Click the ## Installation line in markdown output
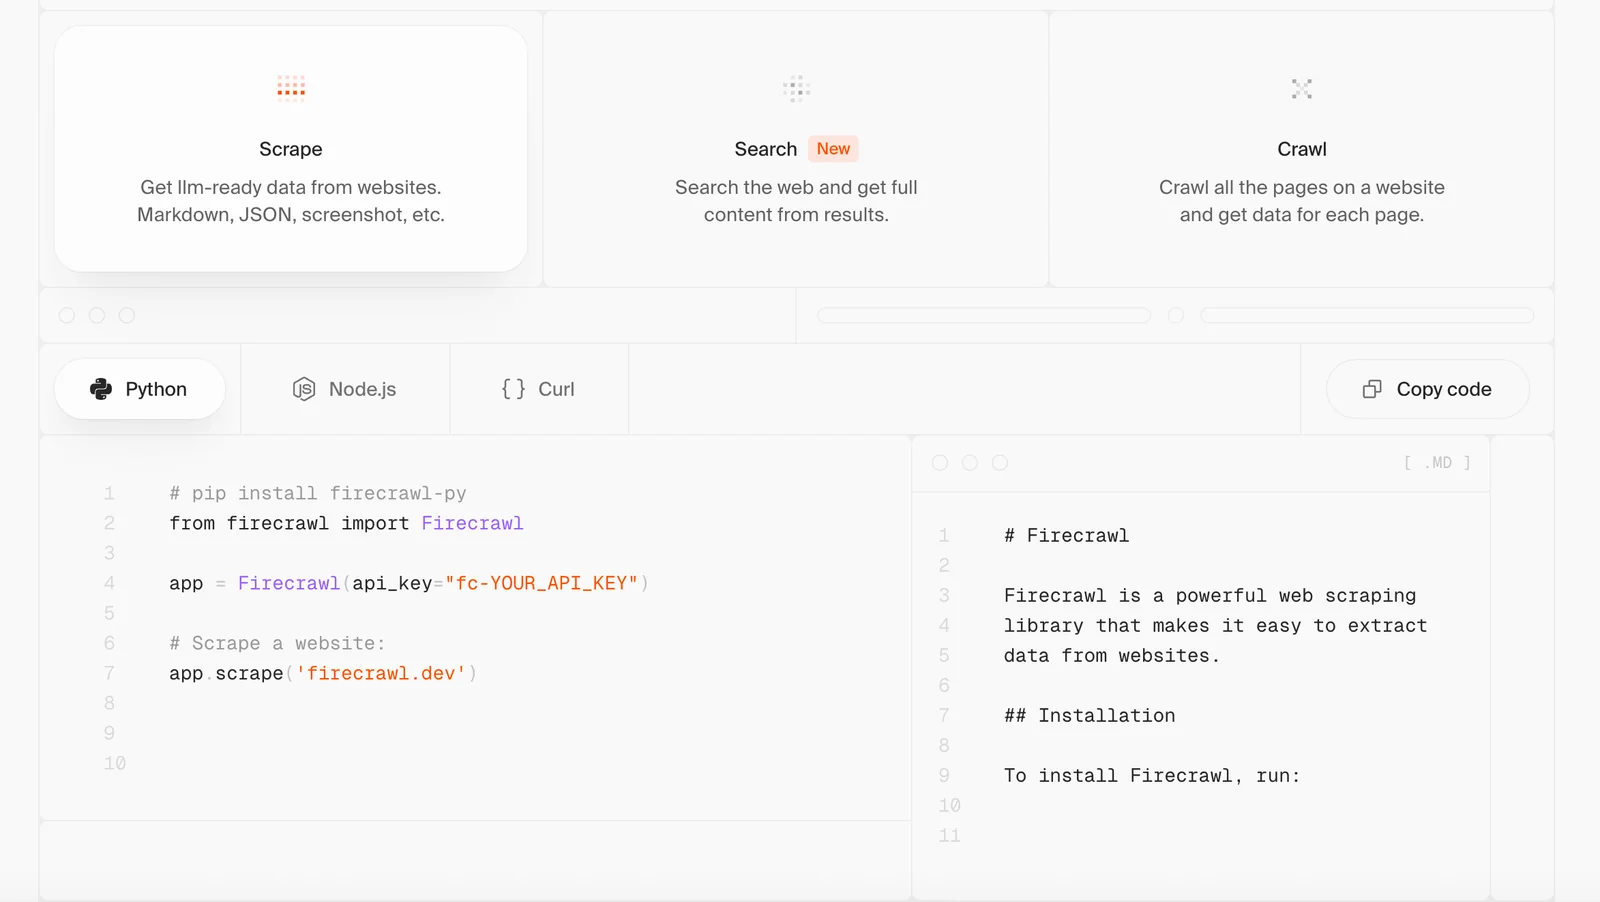1600x902 pixels. click(1090, 715)
